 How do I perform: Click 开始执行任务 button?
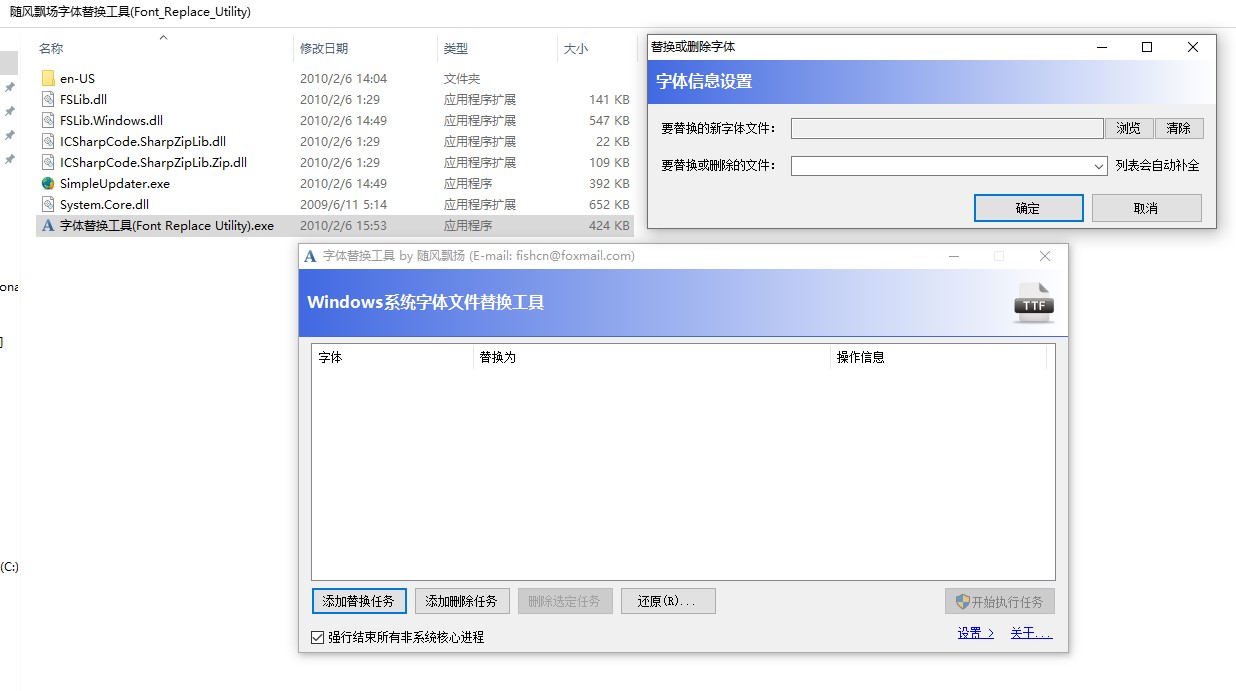click(x=1000, y=602)
